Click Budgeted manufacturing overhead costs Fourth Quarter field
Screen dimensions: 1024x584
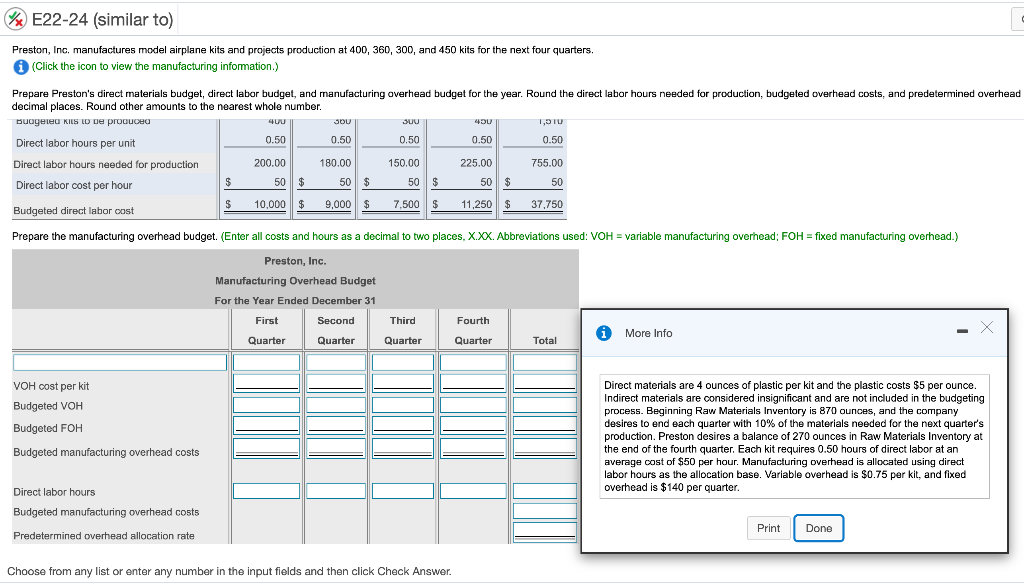pos(473,448)
